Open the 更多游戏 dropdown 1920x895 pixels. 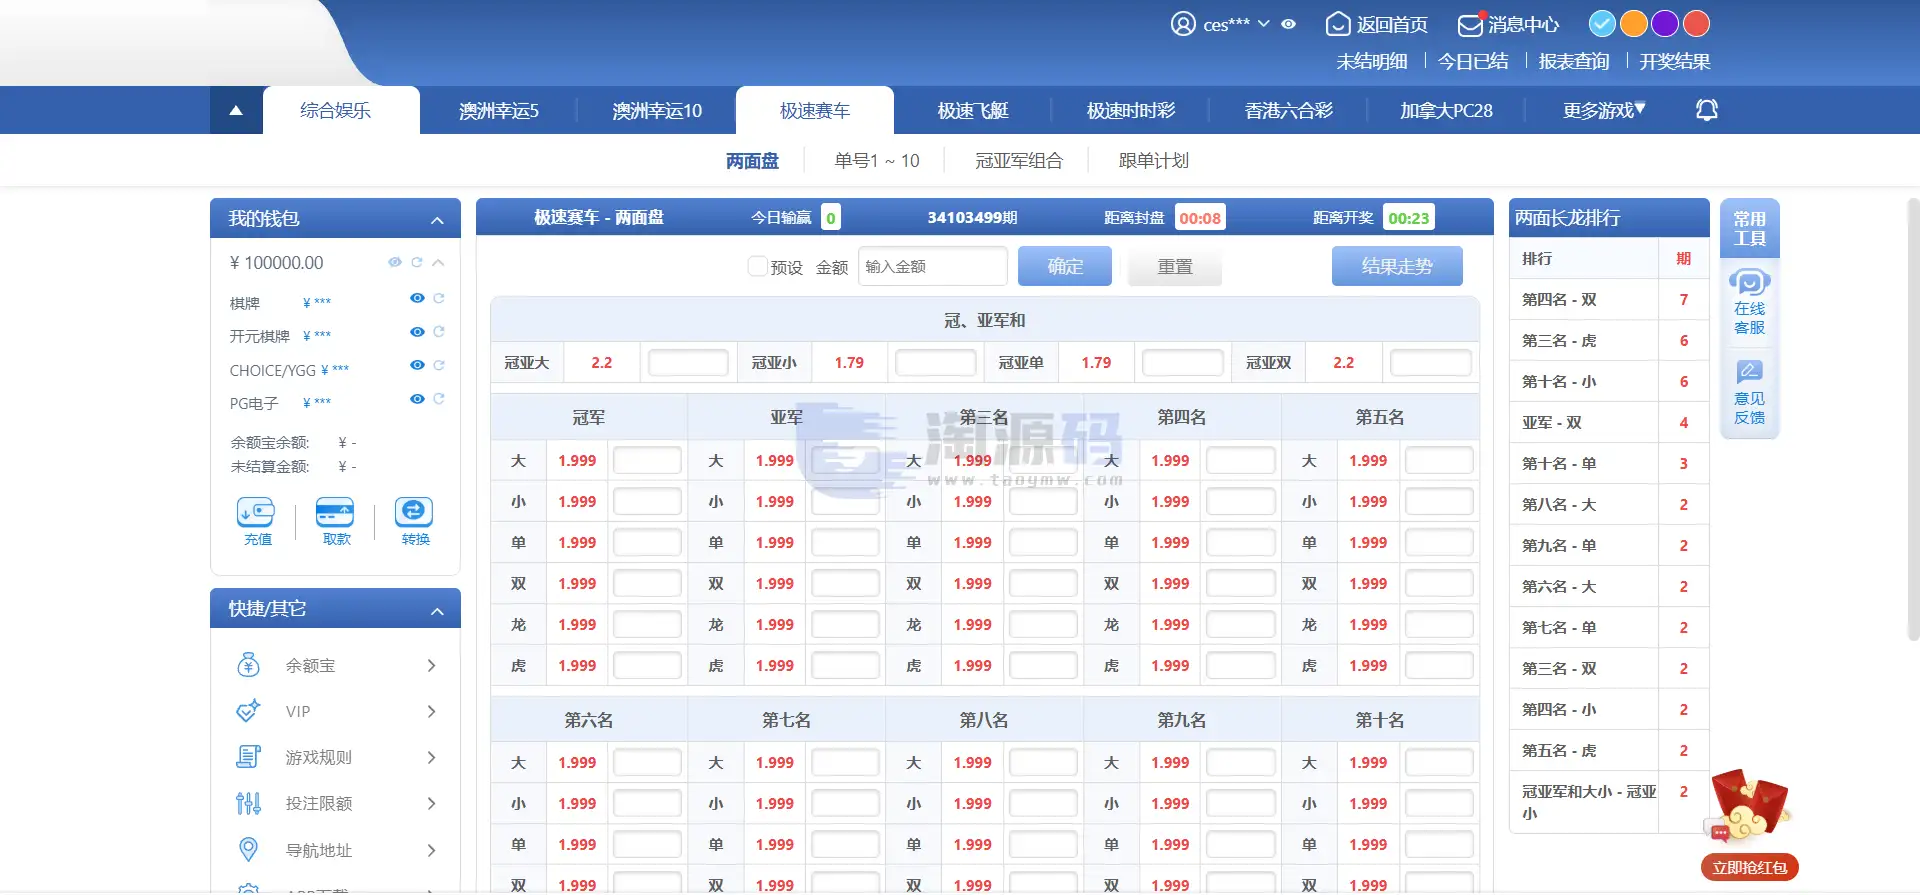coord(1604,110)
